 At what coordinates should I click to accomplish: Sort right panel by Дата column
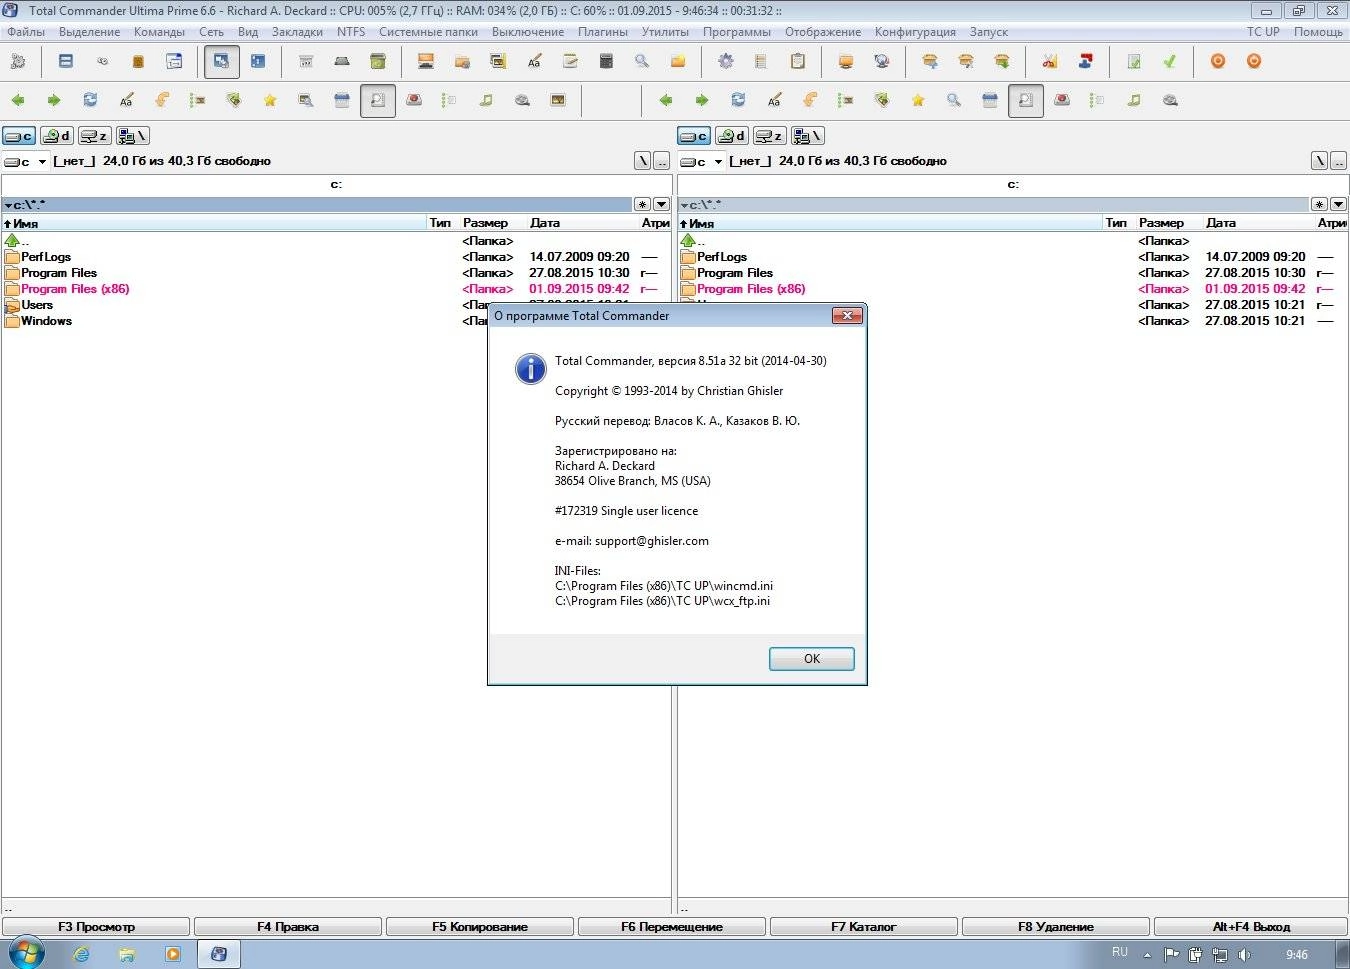click(x=1258, y=223)
